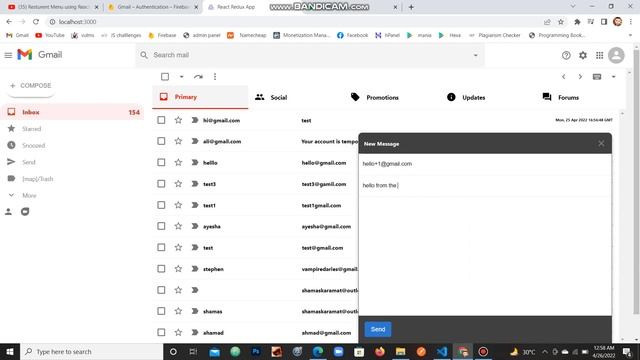Screen dimensions: 640x360
Task: Open the select dropdown arrow beside the checkbox
Action: click(182, 77)
